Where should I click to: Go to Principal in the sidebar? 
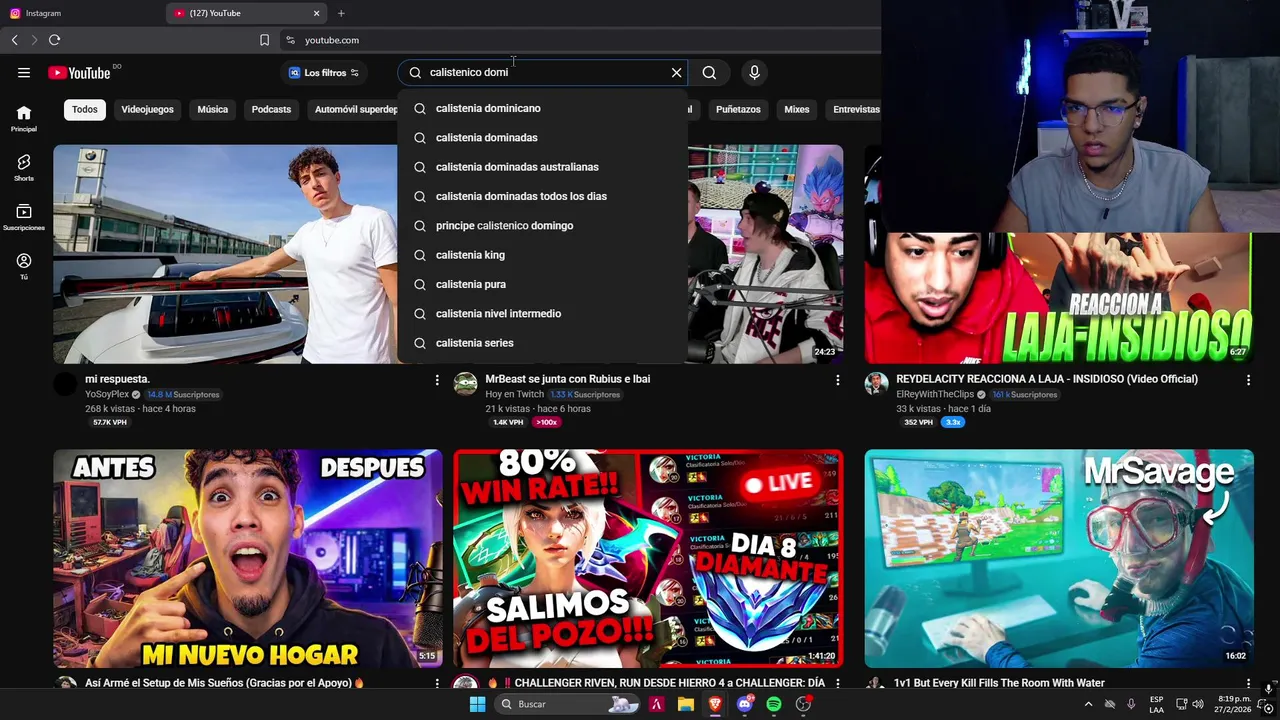click(x=24, y=118)
